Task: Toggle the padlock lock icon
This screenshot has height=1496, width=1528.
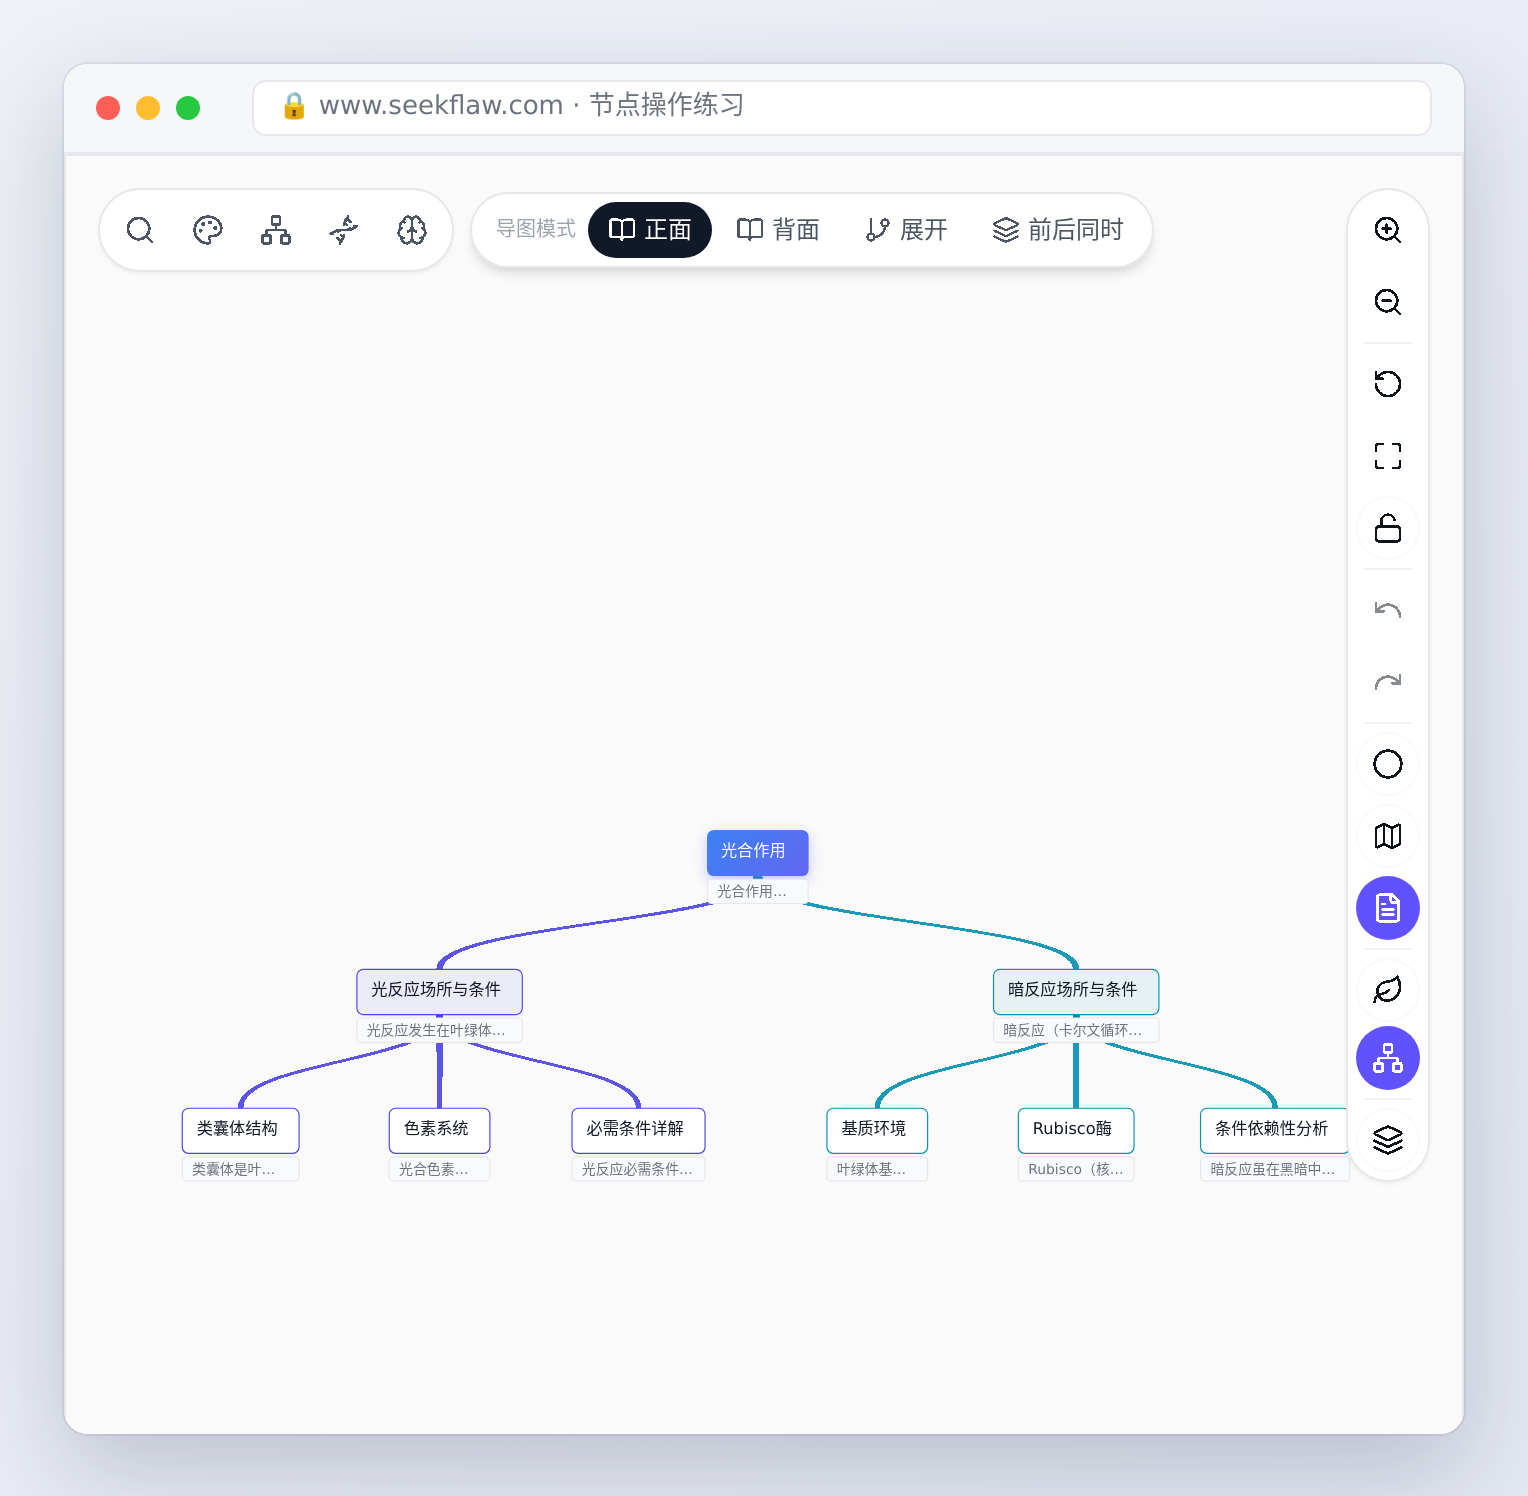Action: 1388,528
